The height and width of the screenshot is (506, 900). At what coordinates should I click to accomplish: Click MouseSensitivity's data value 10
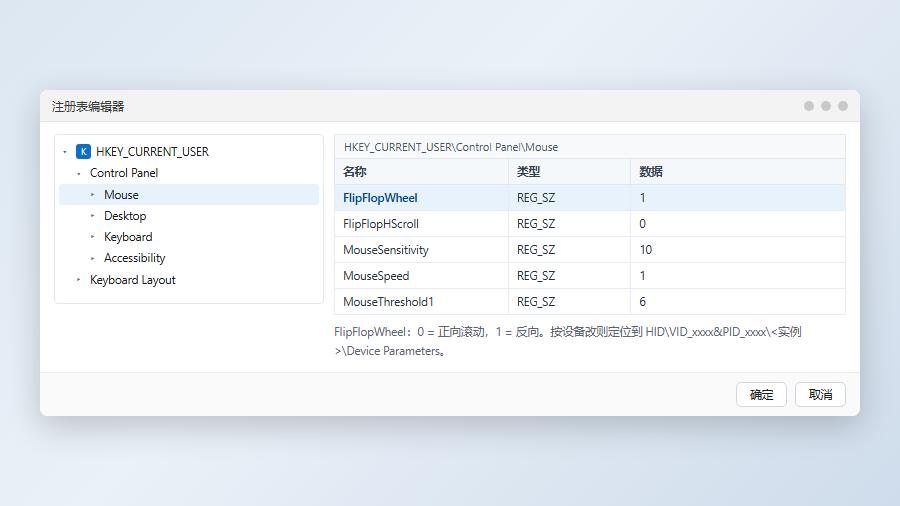646,250
